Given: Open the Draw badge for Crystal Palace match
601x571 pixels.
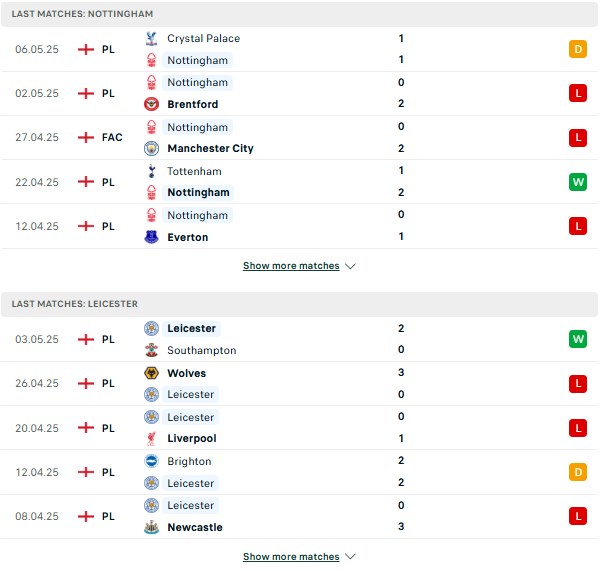Looking at the screenshot, I should pos(578,49).
